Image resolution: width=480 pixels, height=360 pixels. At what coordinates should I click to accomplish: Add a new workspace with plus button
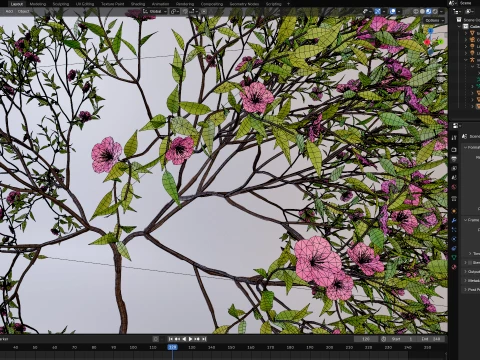click(x=288, y=4)
